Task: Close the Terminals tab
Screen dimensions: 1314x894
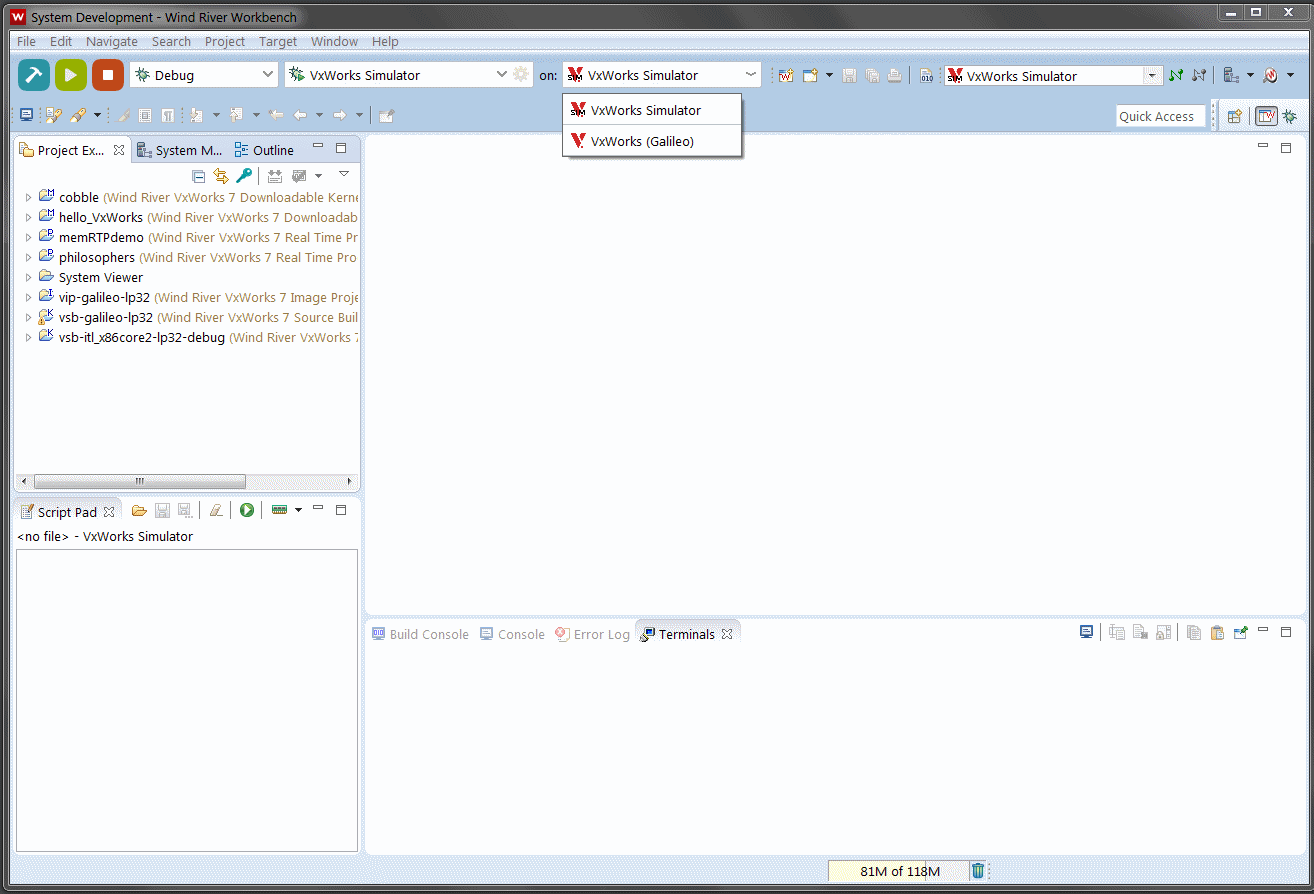Action: tap(727, 634)
